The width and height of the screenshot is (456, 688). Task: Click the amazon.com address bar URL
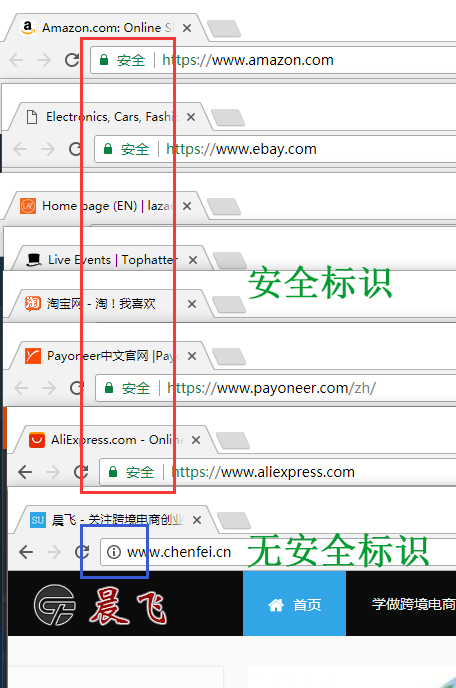[248, 60]
